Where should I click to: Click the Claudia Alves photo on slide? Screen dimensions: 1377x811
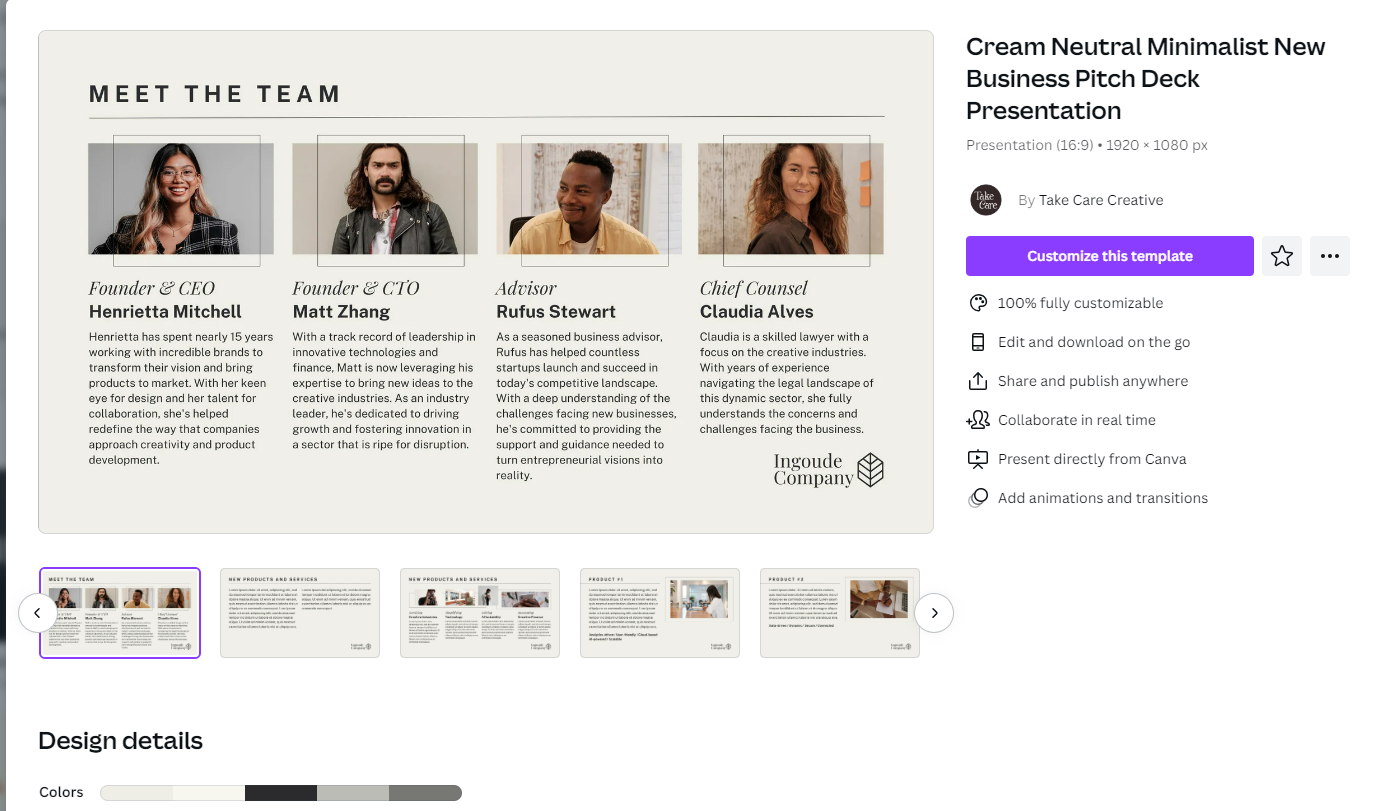(791, 199)
